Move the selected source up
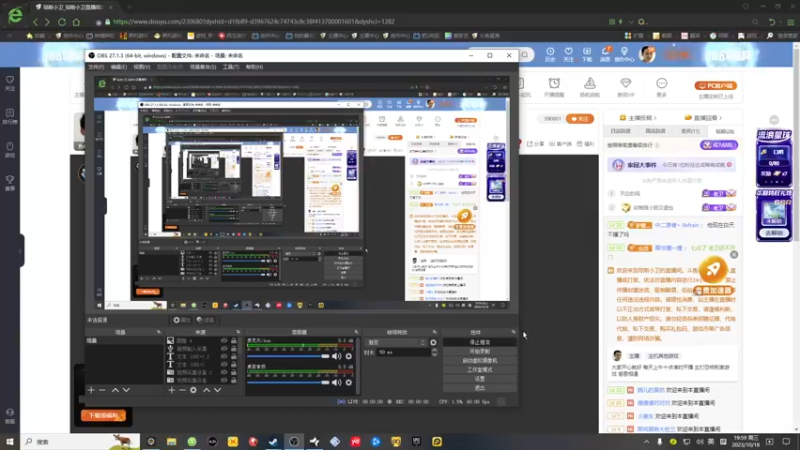800x450 pixels. tap(207, 390)
